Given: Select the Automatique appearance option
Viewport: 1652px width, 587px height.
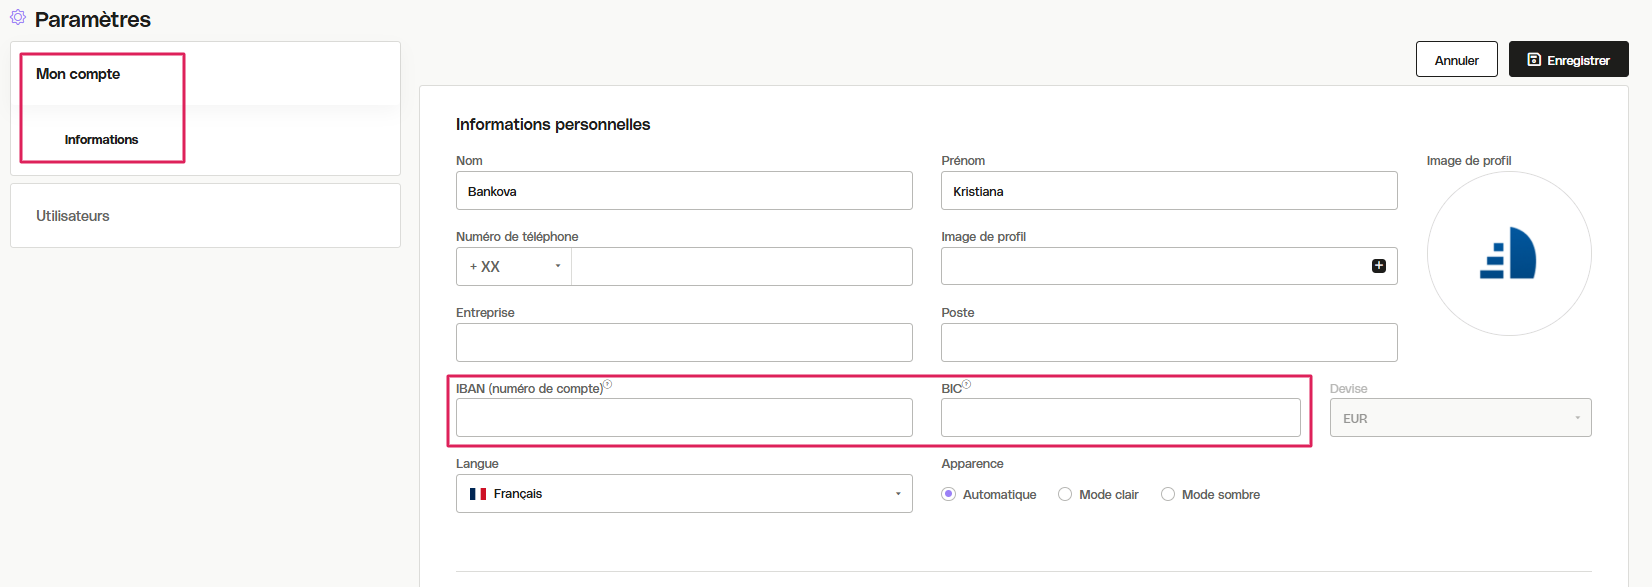Looking at the screenshot, I should click(989, 494).
